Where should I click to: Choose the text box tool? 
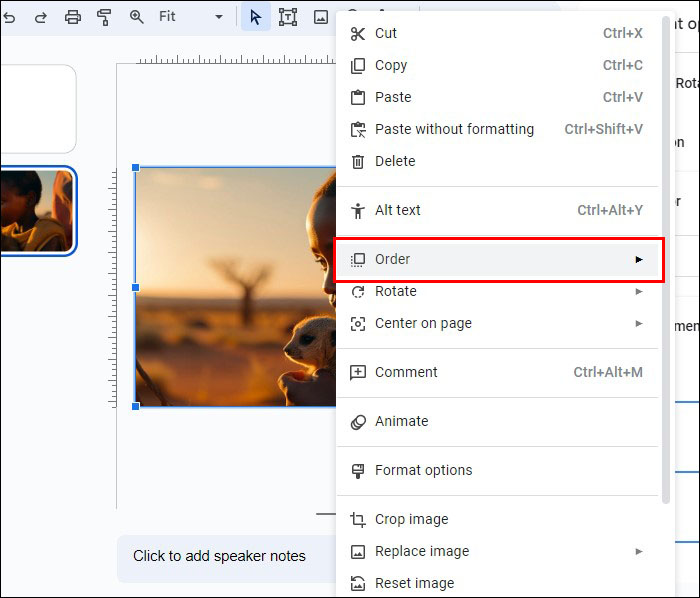click(288, 17)
